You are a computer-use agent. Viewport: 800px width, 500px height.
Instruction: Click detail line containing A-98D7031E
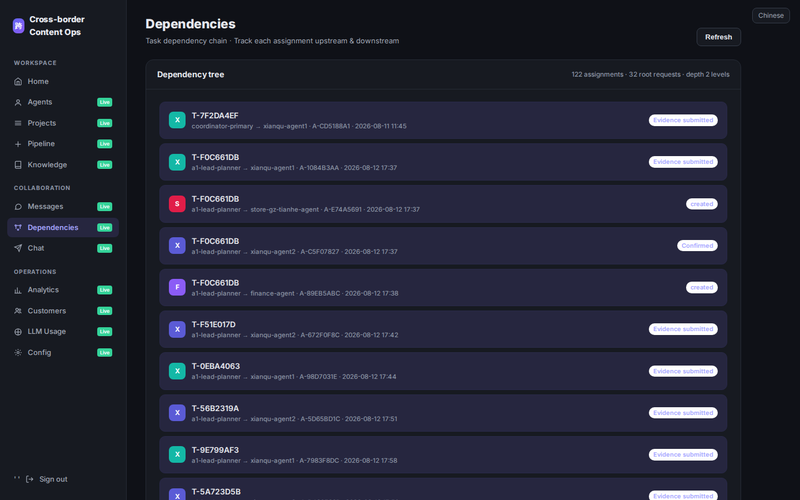coord(294,377)
